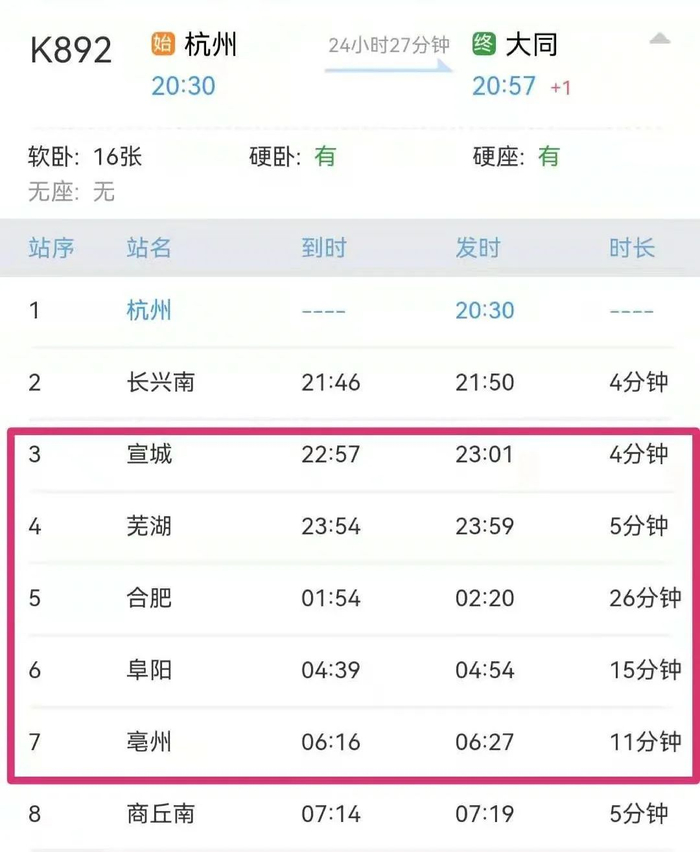Click the 站名 column header
700x852 pixels.
tap(149, 248)
